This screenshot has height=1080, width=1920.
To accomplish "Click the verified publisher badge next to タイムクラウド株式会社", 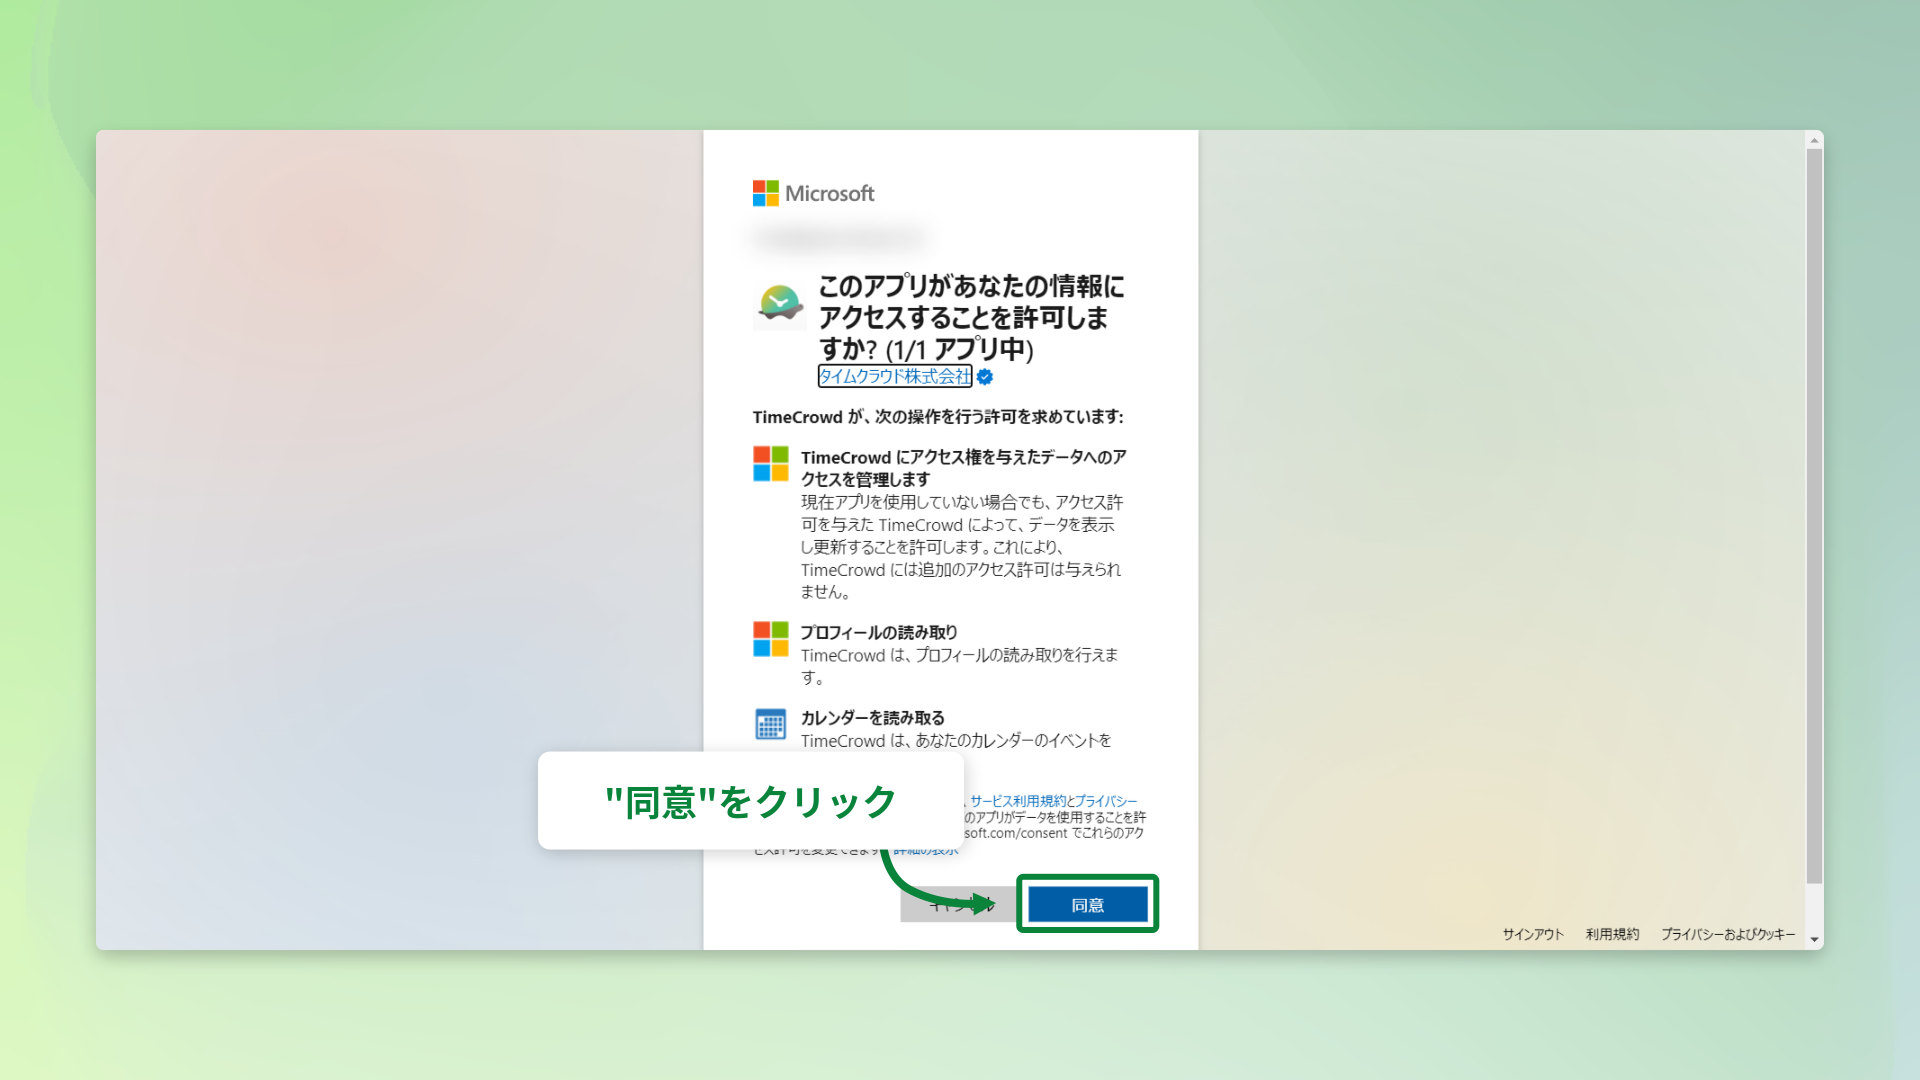I will (x=986, y=377).
